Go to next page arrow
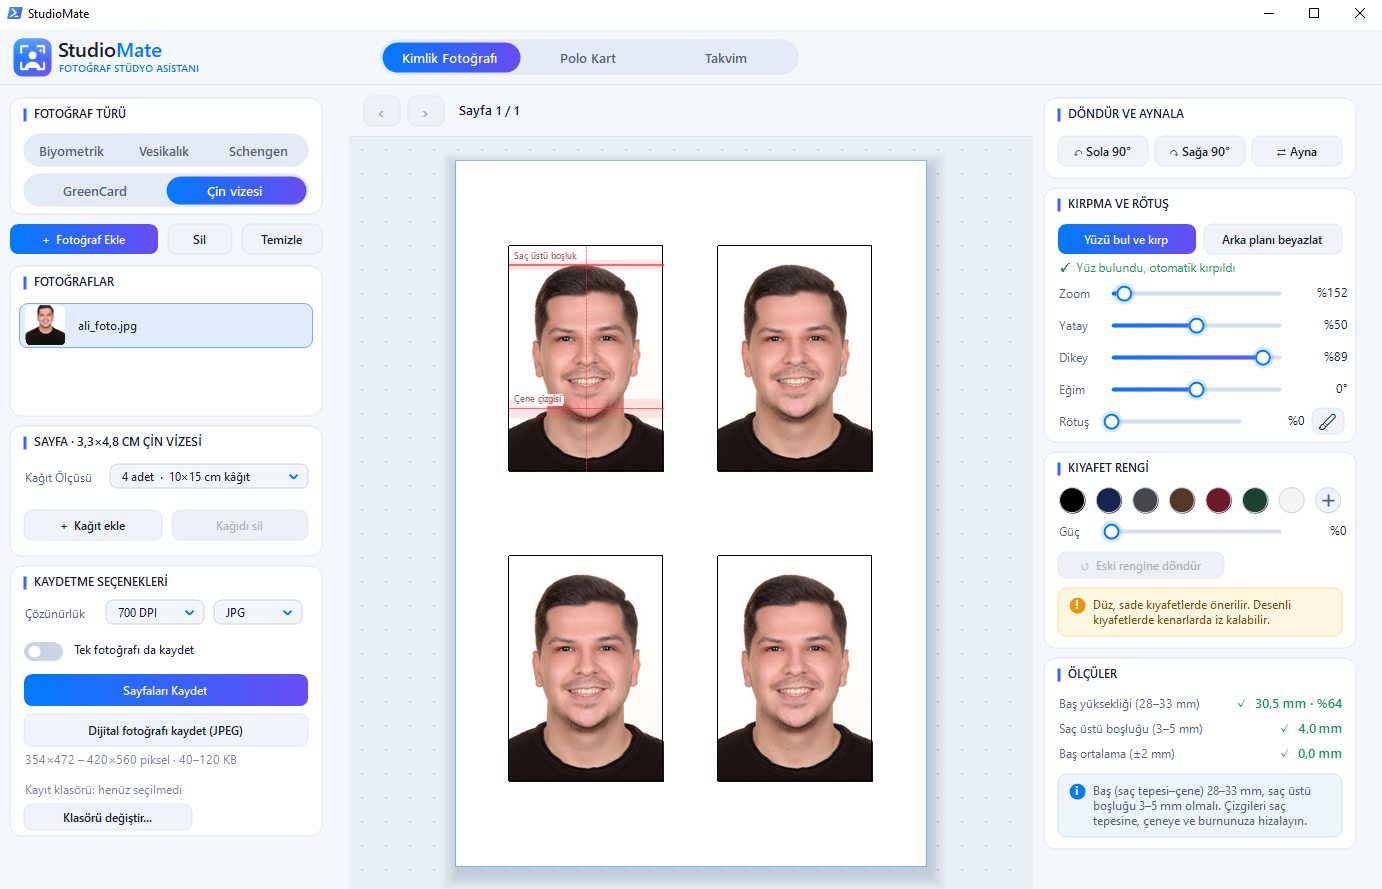Viewport: 1382px width, 889px height. point(425,112)
